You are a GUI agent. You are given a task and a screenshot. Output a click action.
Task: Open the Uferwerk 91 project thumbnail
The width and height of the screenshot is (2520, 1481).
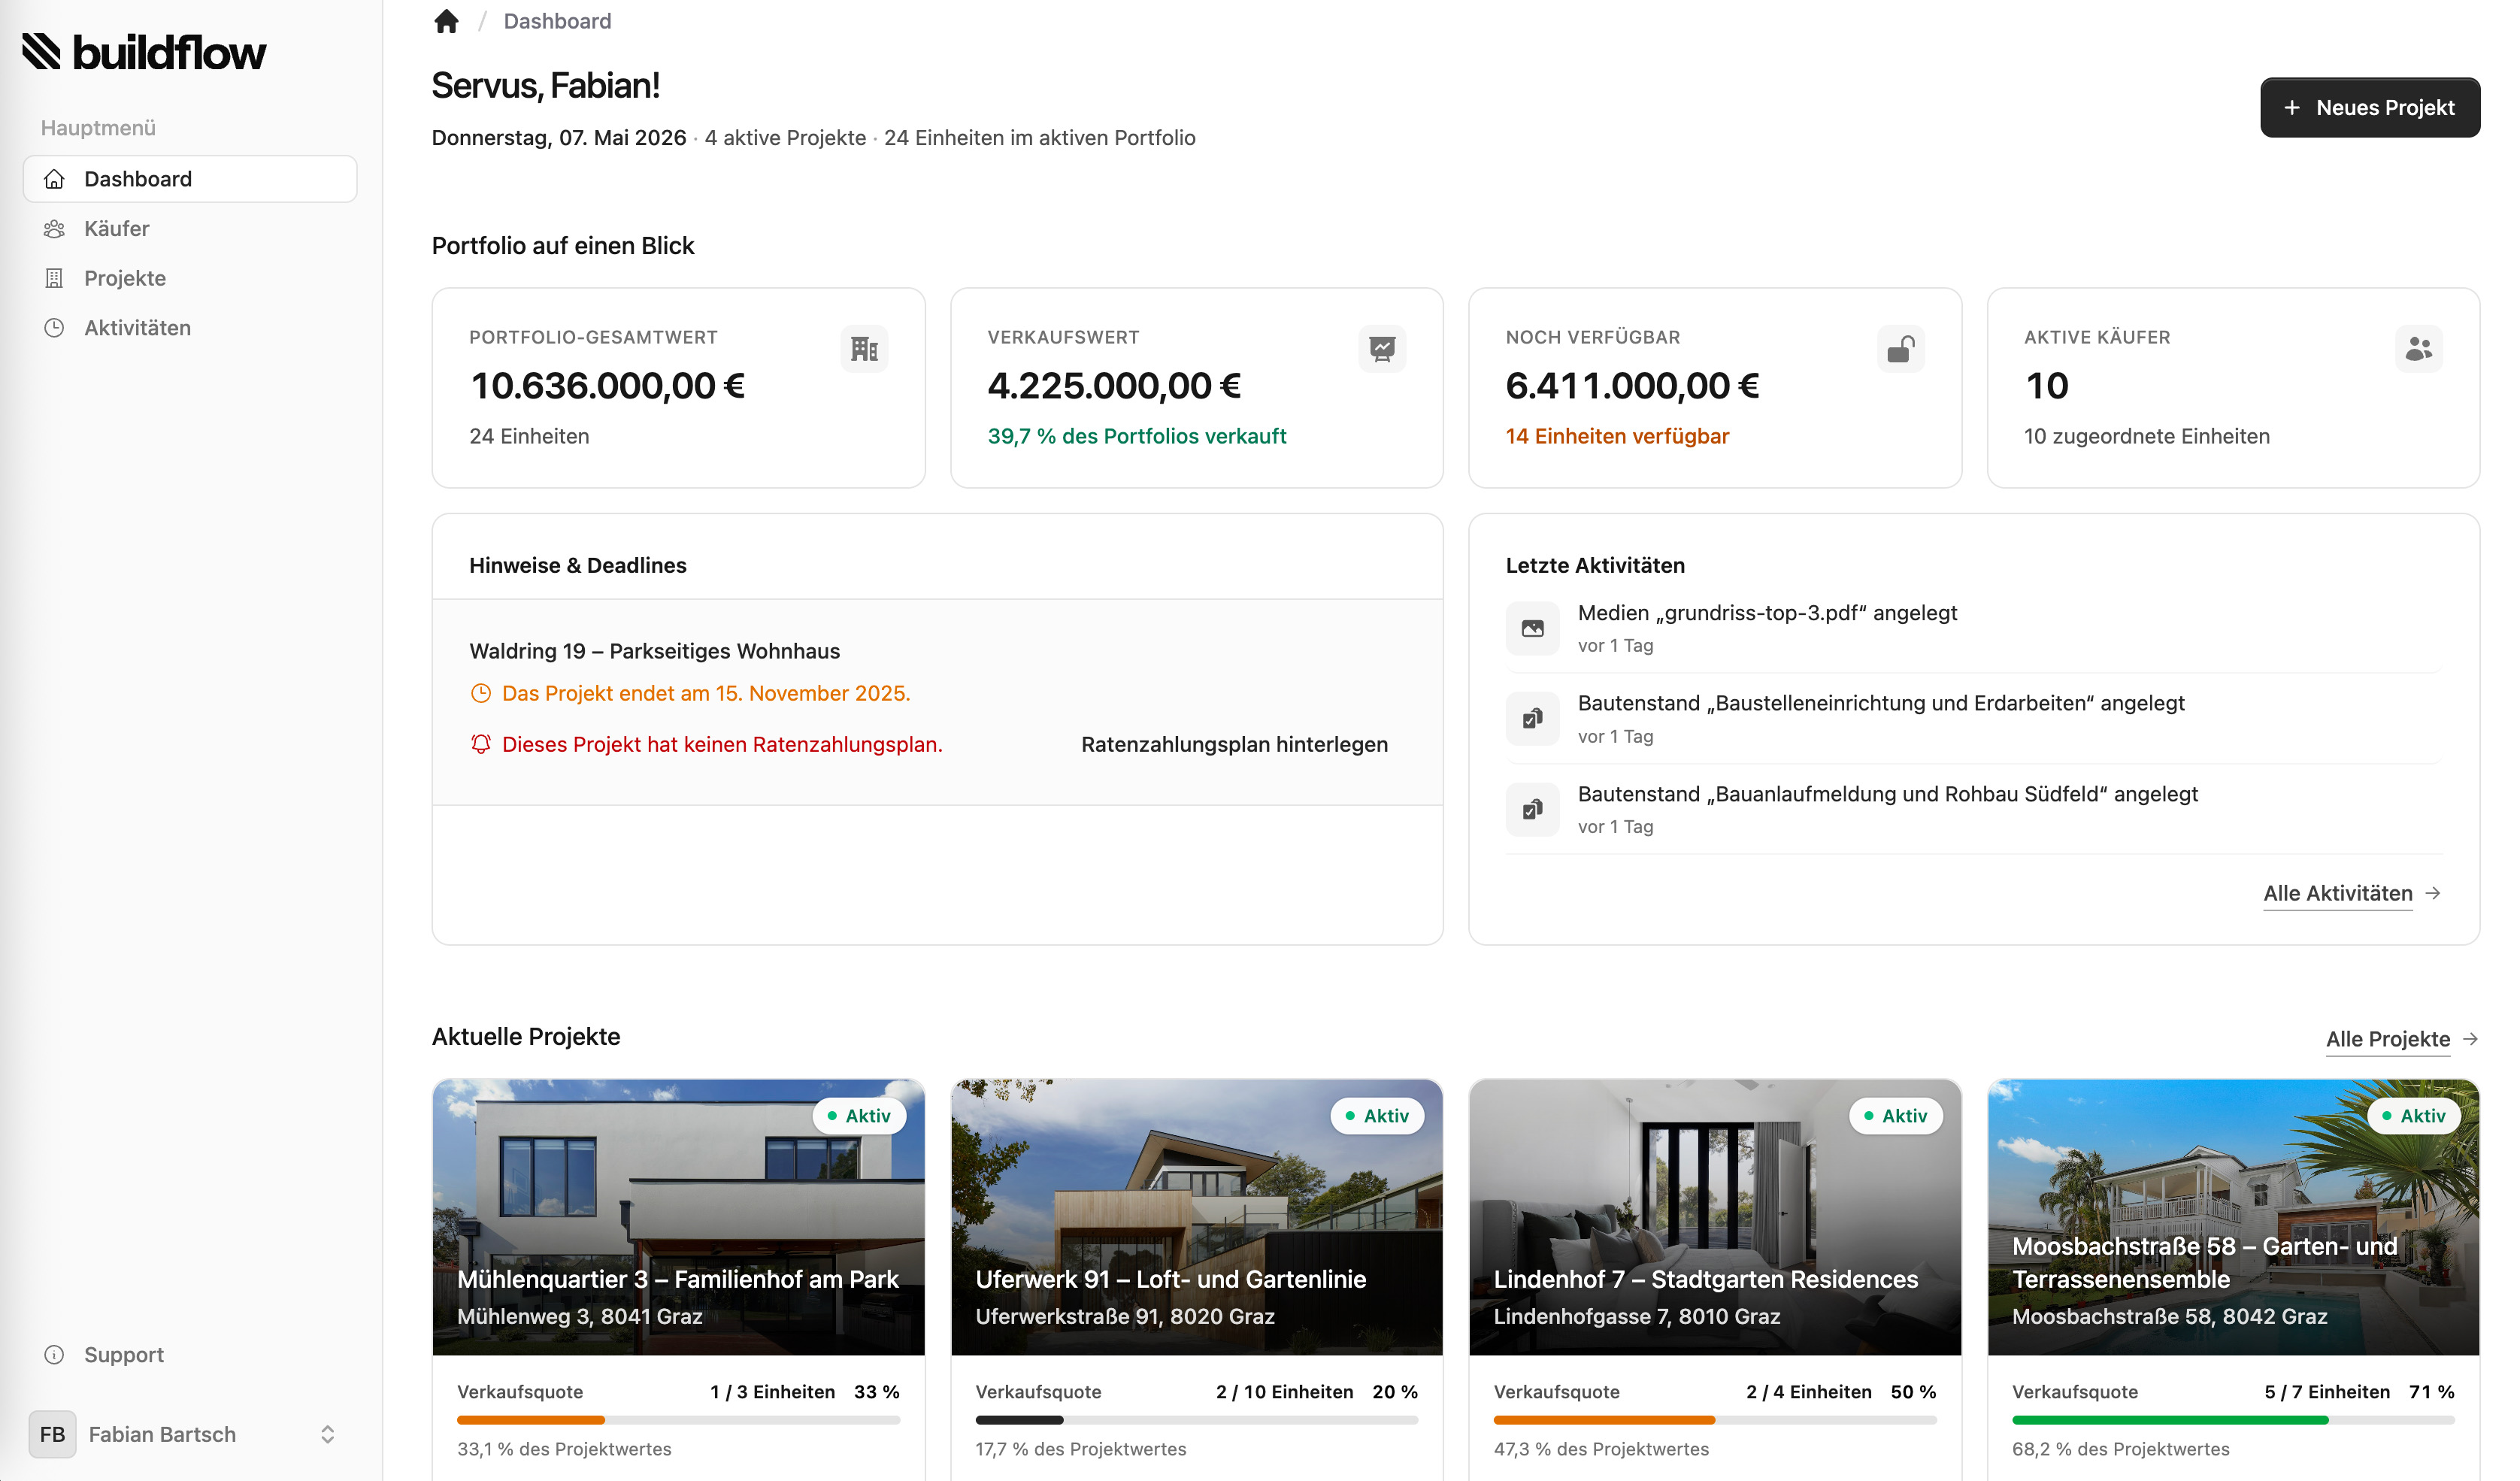1197,1218
